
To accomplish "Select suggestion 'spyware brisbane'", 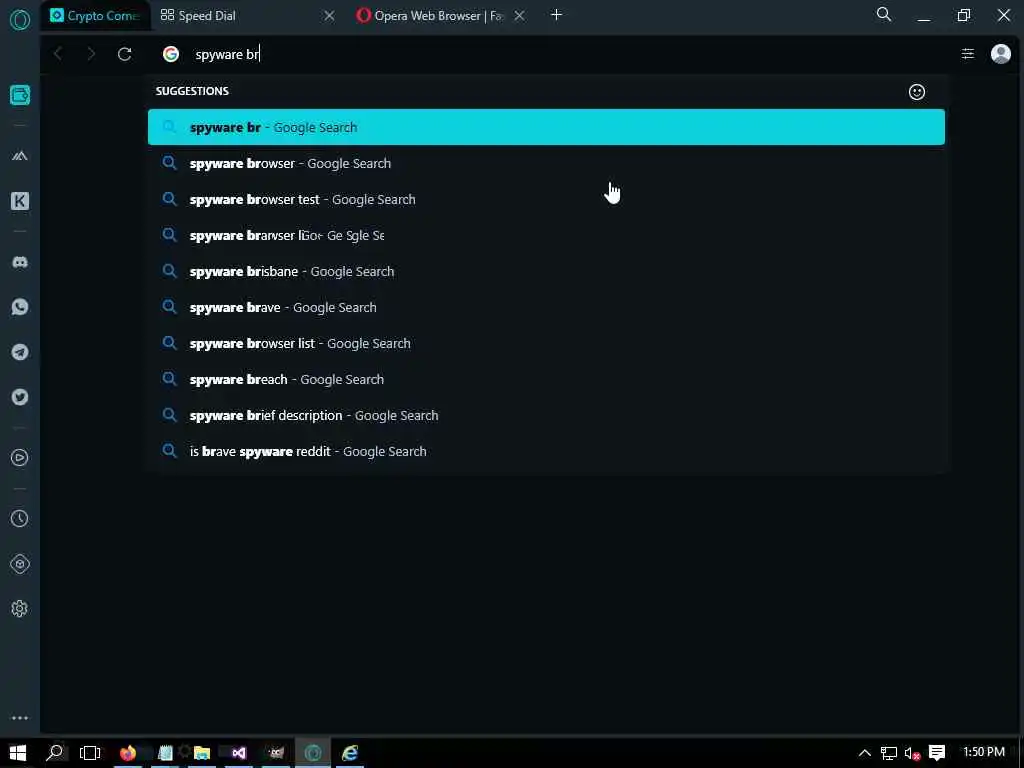I will (x=546, y=271).
